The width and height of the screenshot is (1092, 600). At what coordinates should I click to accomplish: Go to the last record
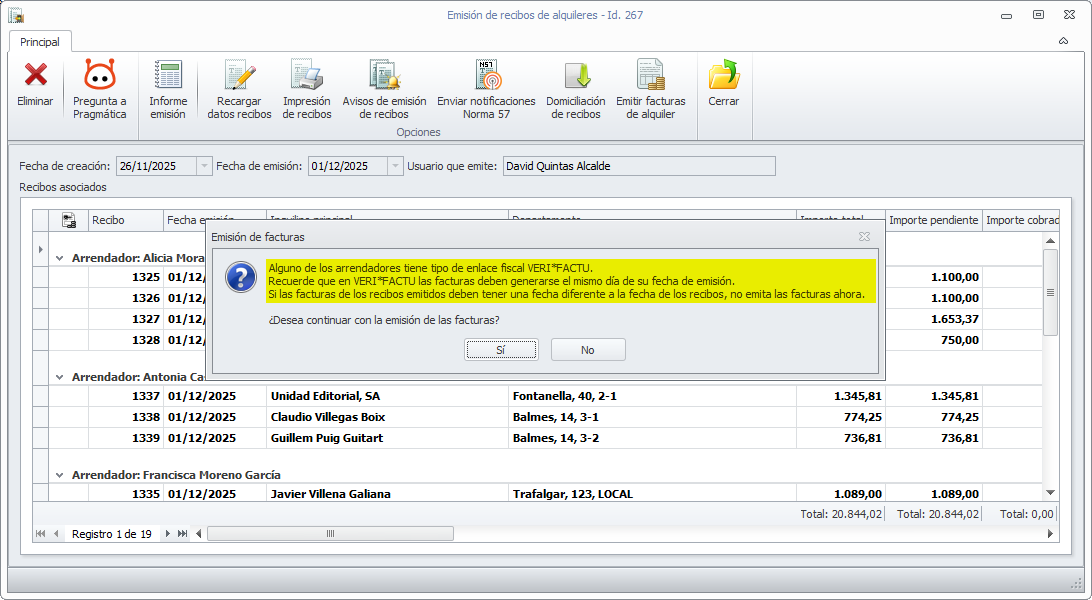click(x=182, y=534)
